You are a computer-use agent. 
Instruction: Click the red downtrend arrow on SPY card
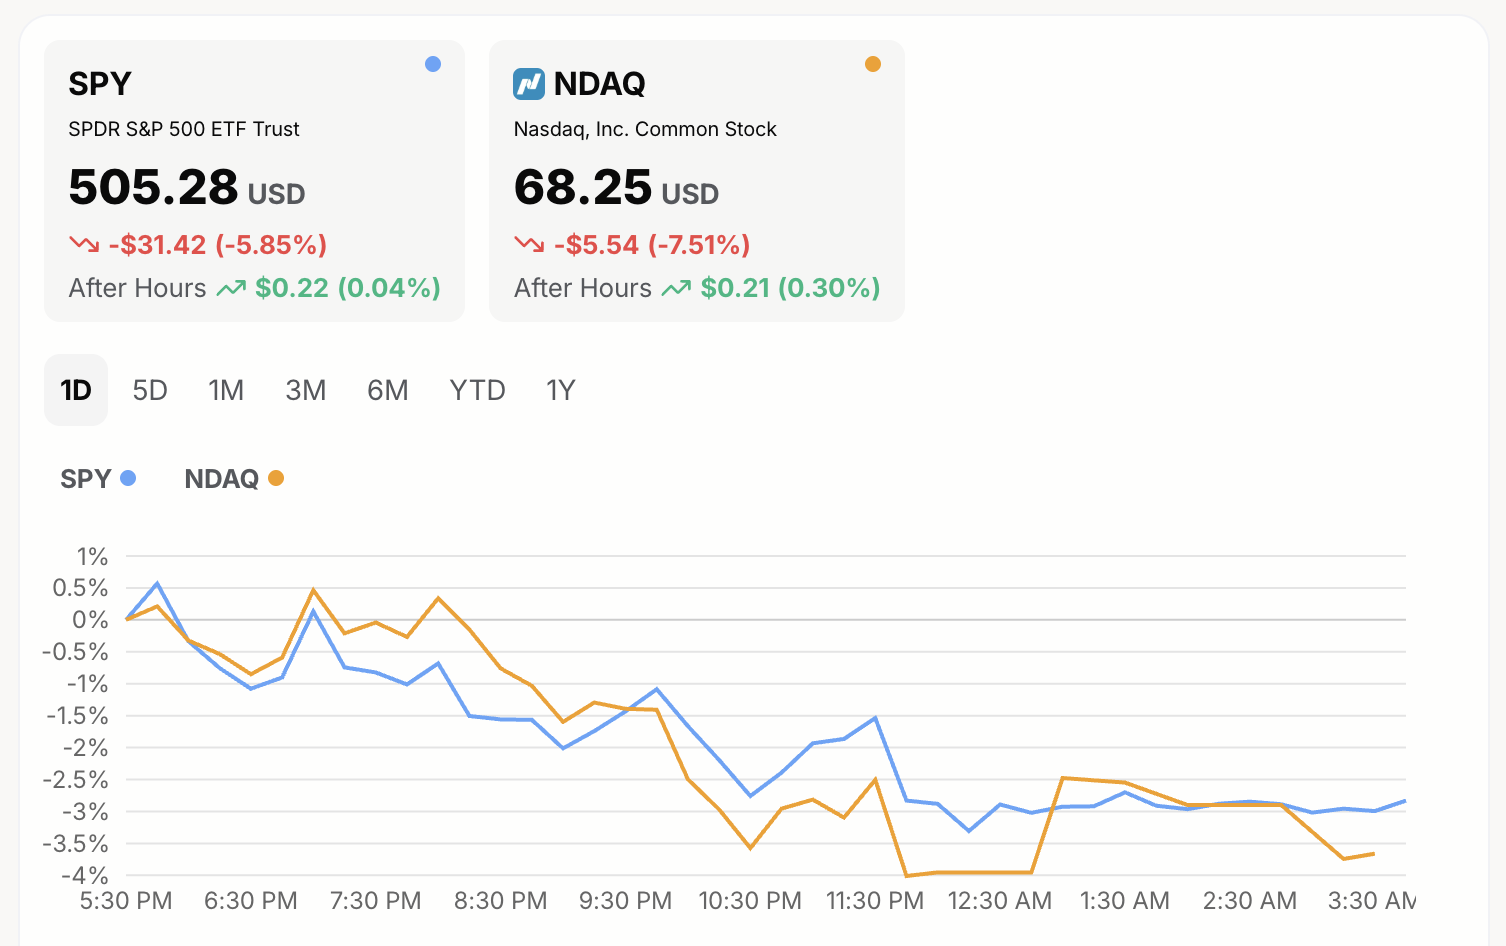pos(84,244)
